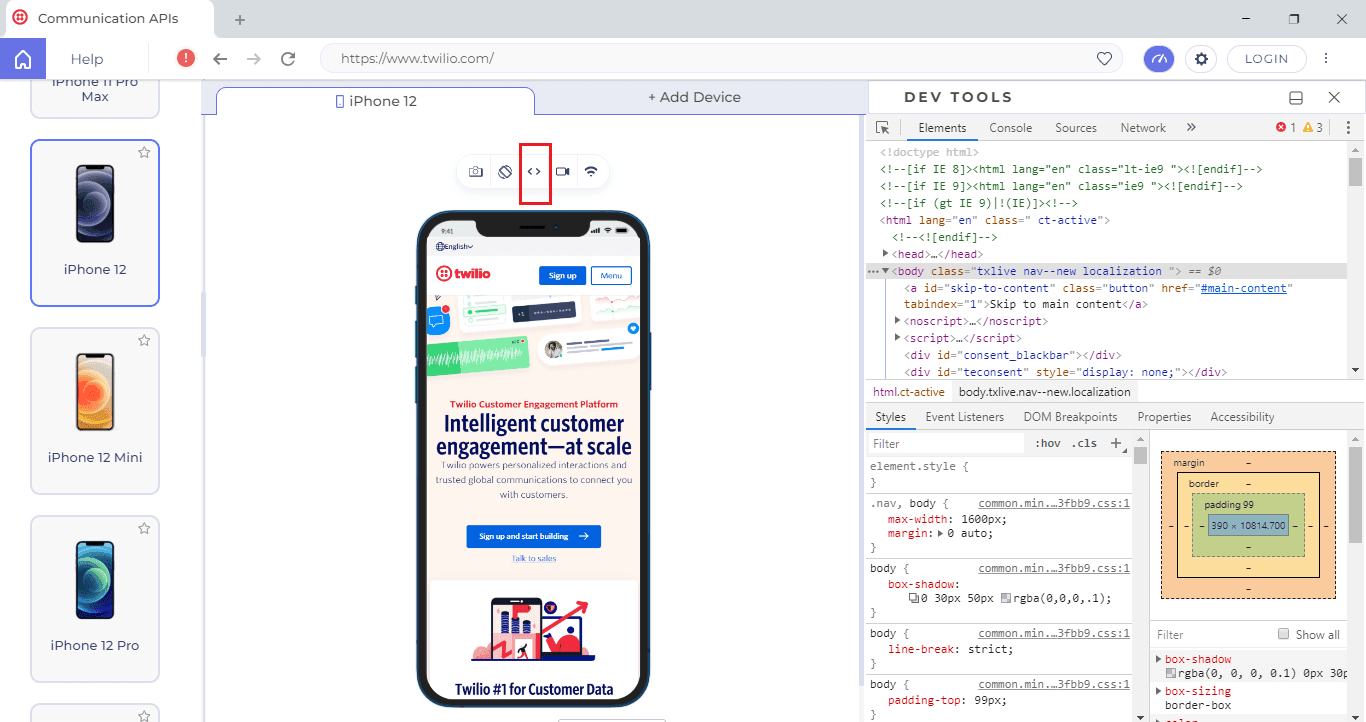1366x722 pixels.
Task: Capture a screenshot with the camera icon
Action: click(x=475, y=171)
